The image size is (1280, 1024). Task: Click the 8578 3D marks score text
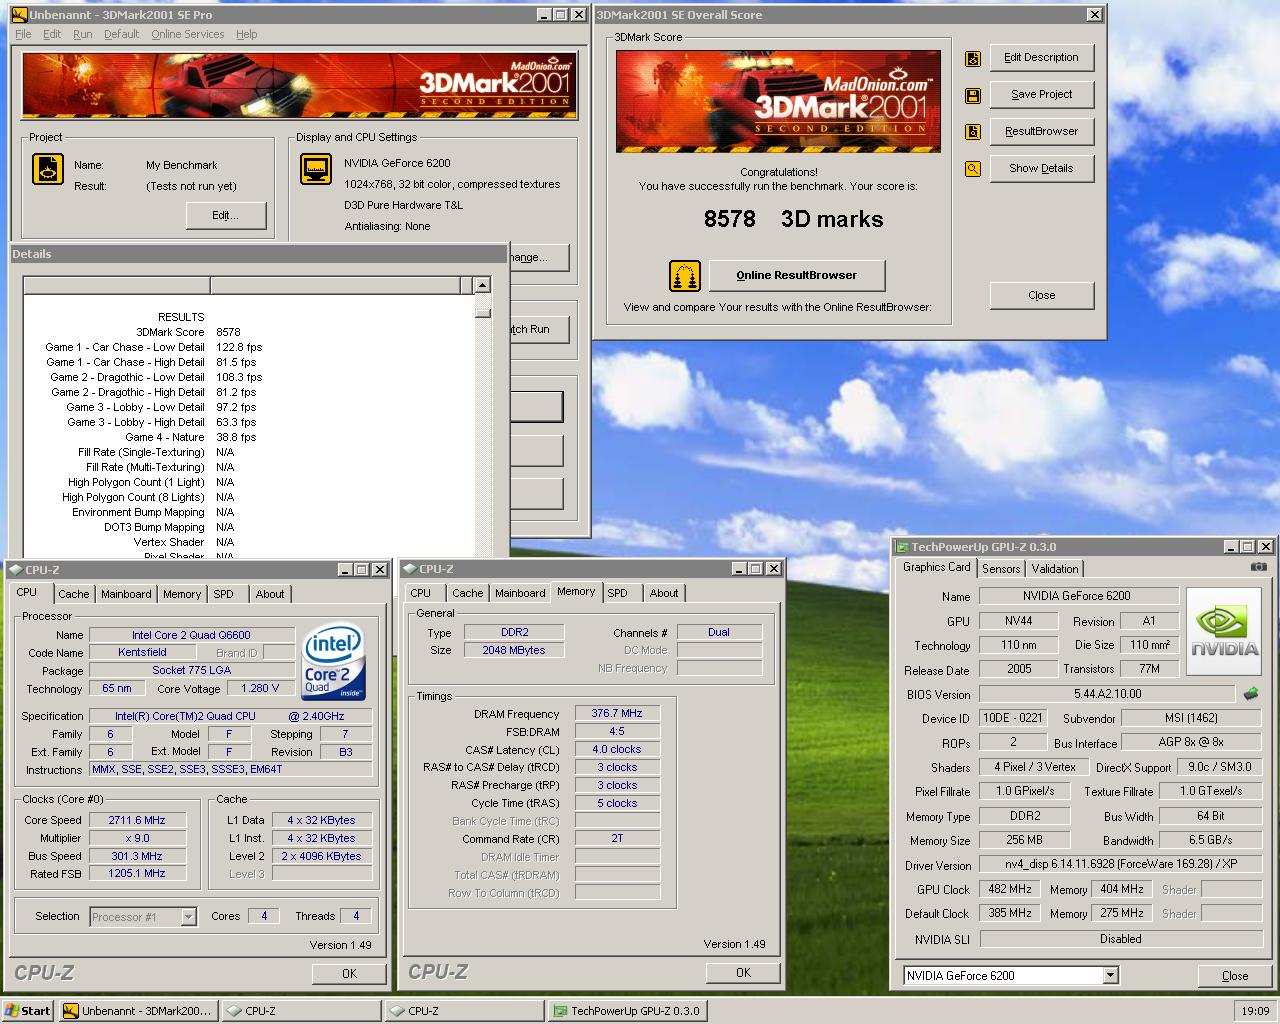pyautogui.click(x=794, y=220)
